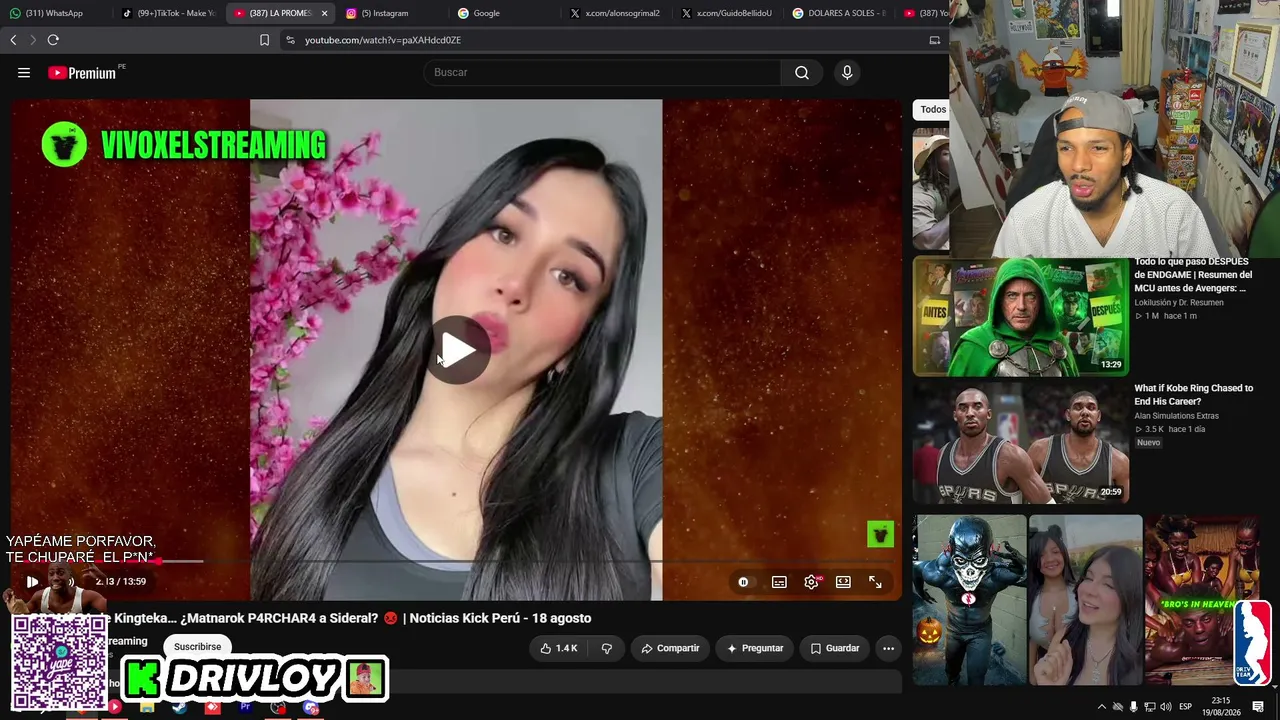
Task: Click the video title about Noticias Kick Perú
Action: tap(352, 618)
